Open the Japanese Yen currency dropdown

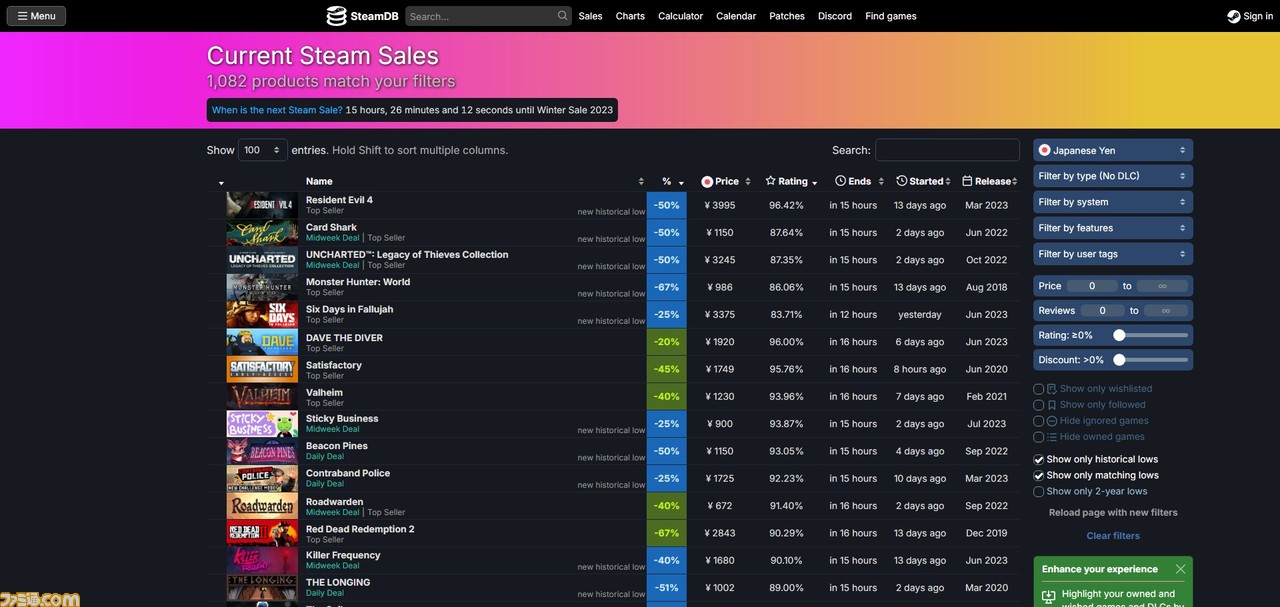click(1113, 150)
